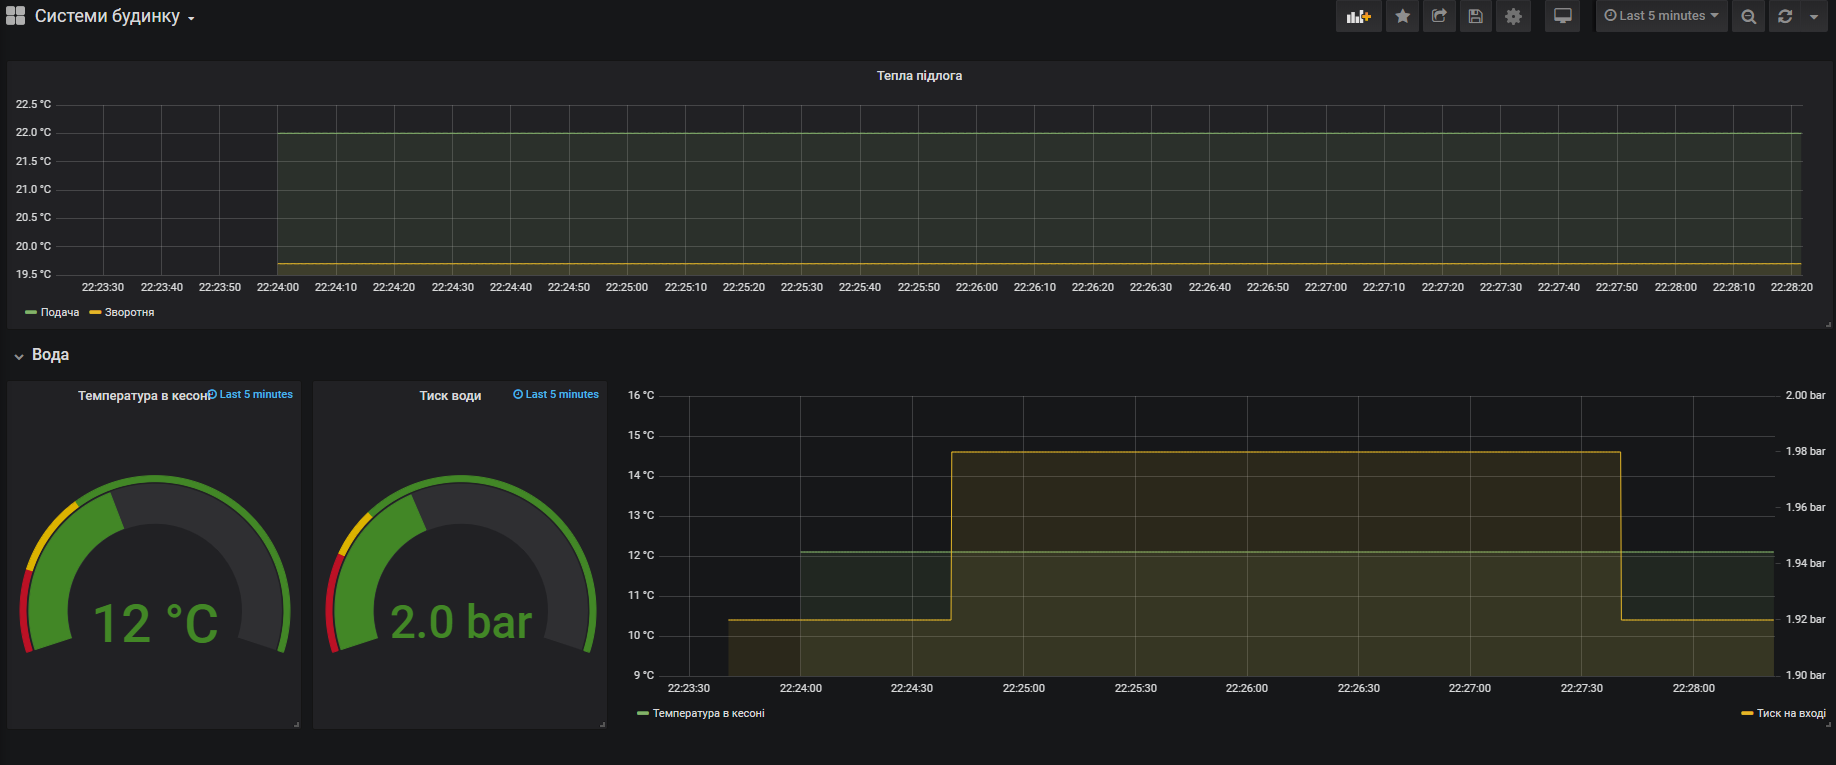Toggle Подача series in legend
This screenshot has width=1836, height=765.
tap(52, 312)
